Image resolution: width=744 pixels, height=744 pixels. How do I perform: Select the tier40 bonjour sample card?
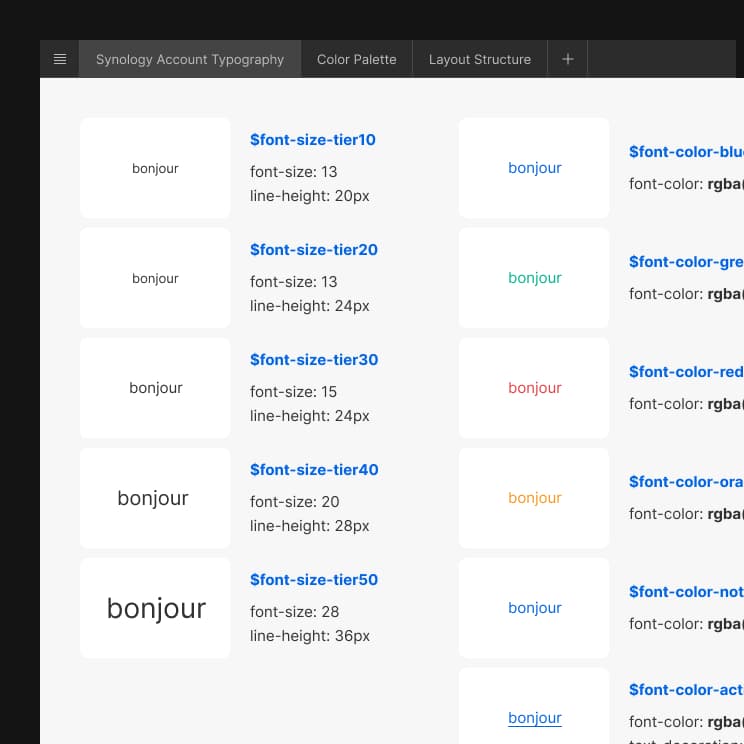click(x=155, y=498)
